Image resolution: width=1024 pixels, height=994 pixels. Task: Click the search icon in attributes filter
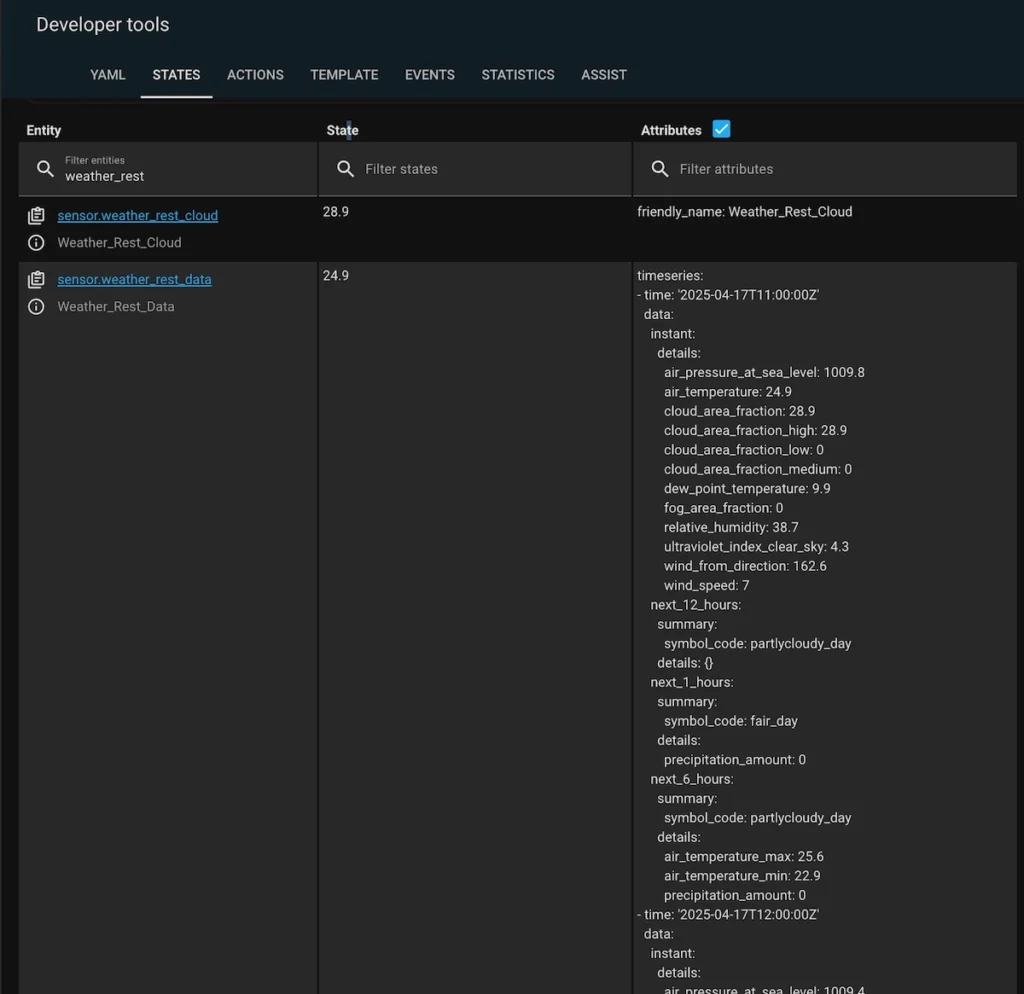coord(660,169)
